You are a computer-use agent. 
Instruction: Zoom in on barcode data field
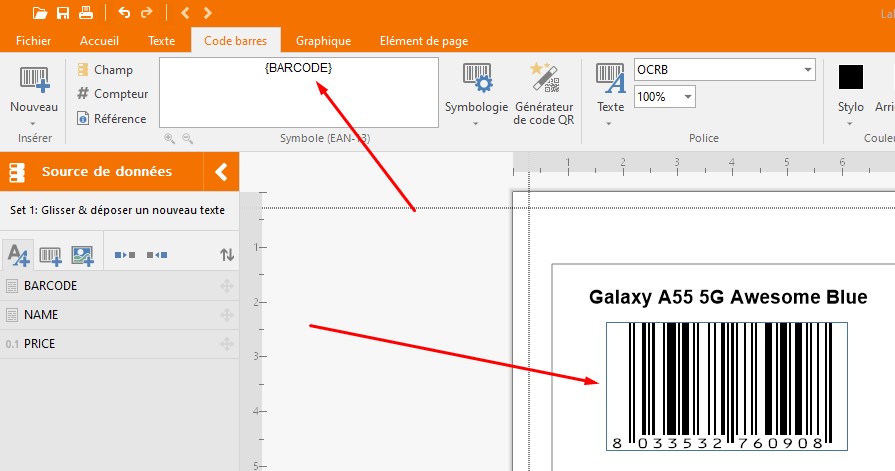[x=169, y=138]
